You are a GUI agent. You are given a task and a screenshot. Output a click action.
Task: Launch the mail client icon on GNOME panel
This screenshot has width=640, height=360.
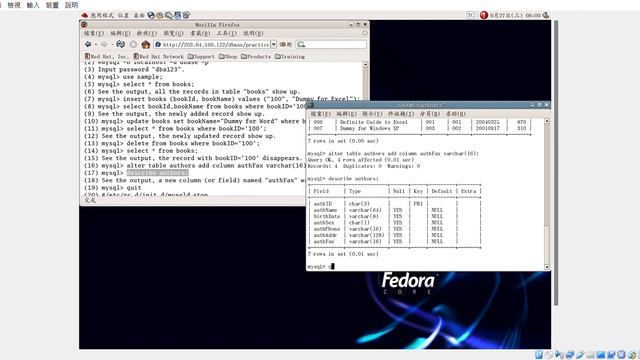(160, 15)
